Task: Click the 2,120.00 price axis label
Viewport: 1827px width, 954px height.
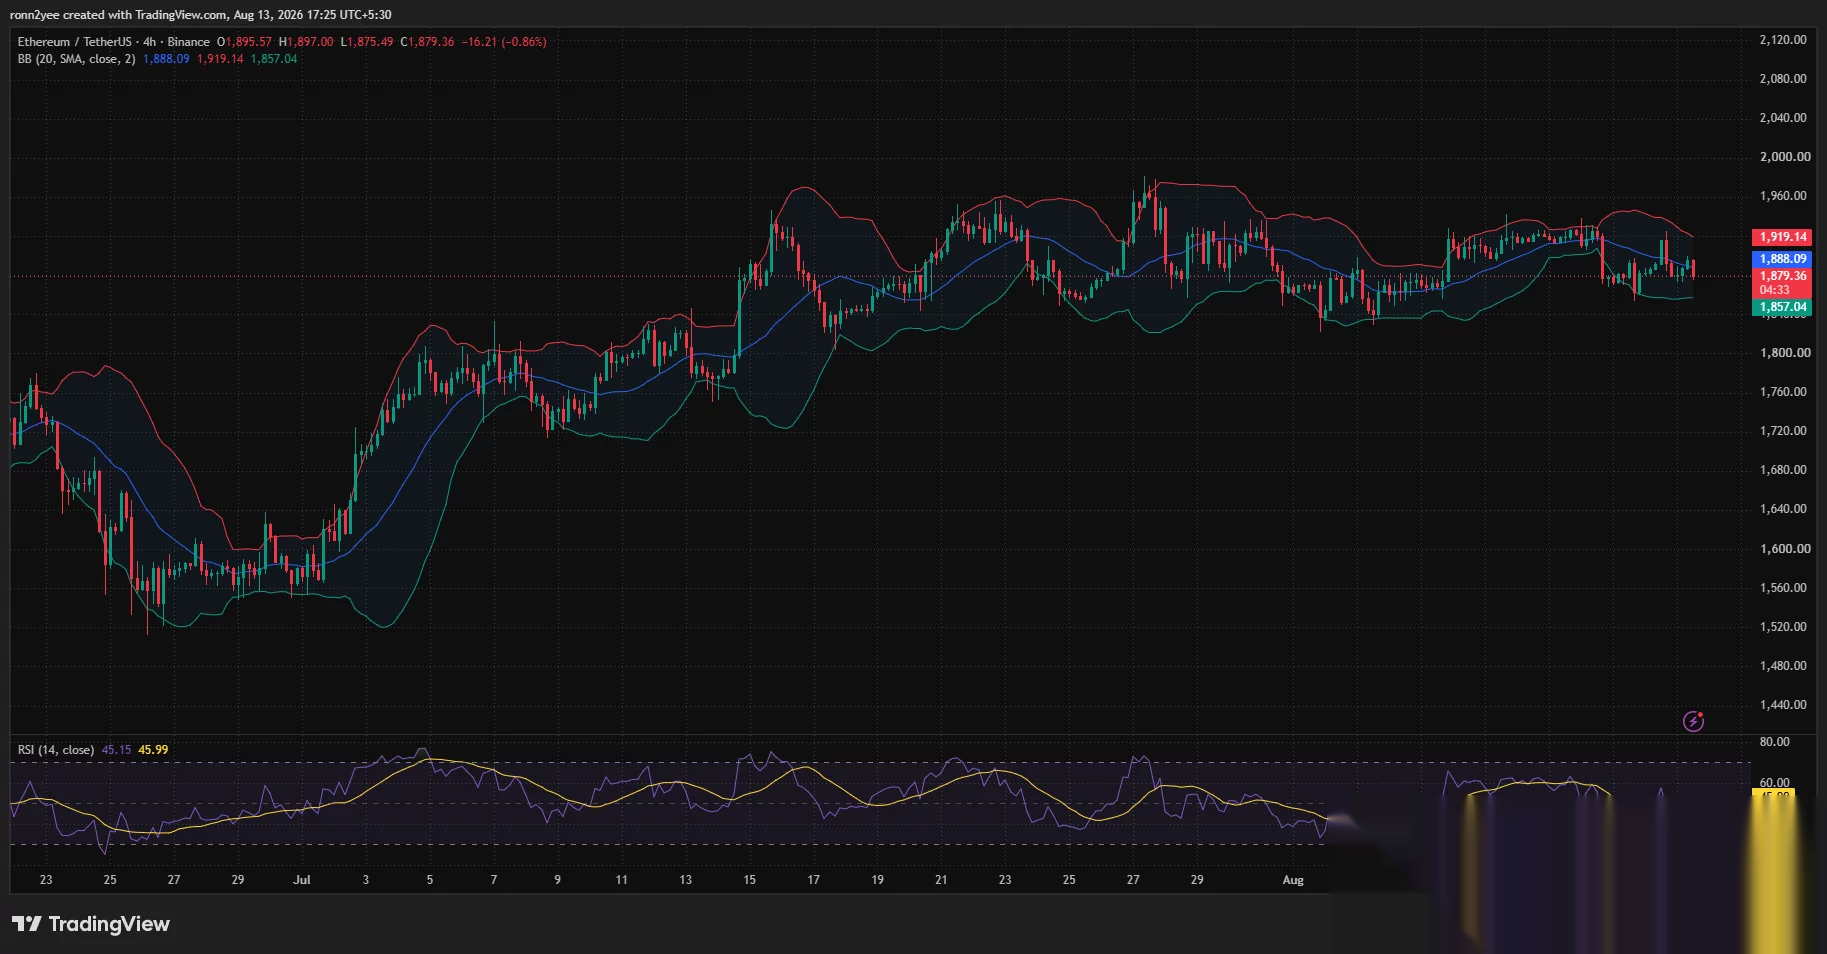Action: click(x=1783, y=40)
